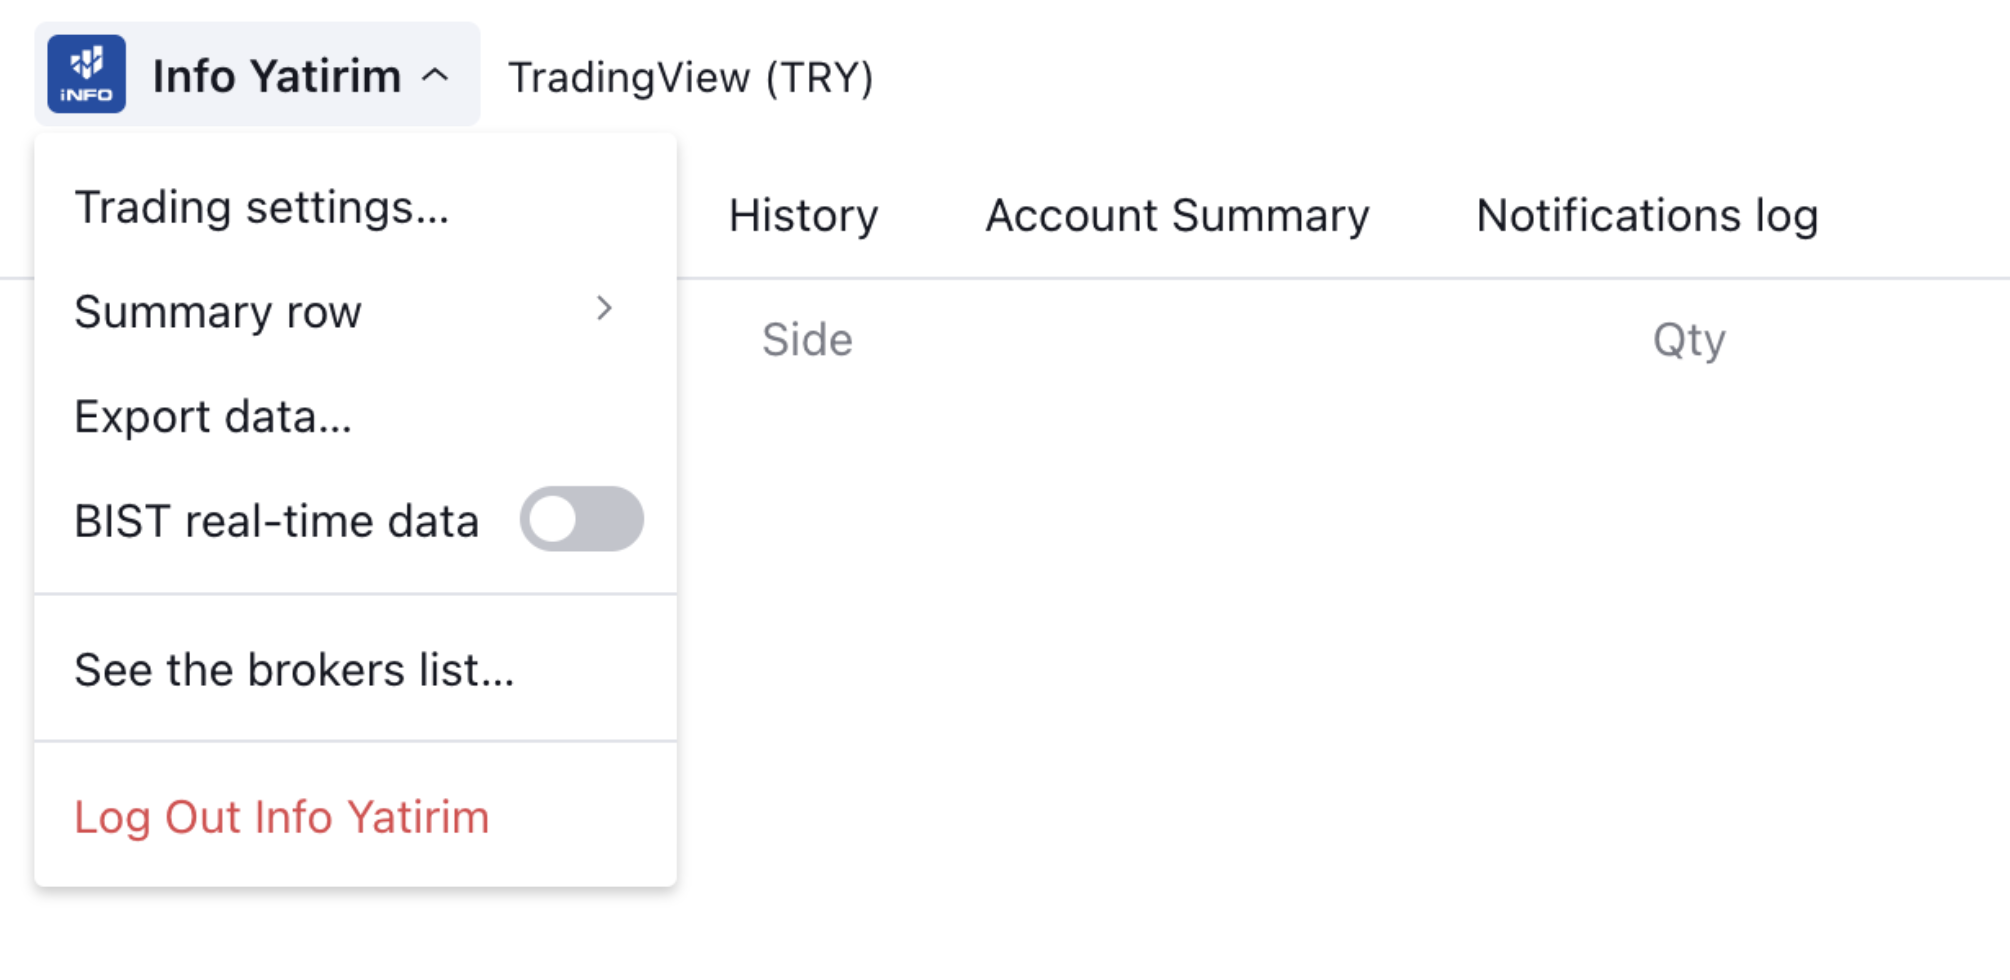2010x980 pixels.
Task: Go to the Notifications log tab
Action: (x=1646, y=216)
